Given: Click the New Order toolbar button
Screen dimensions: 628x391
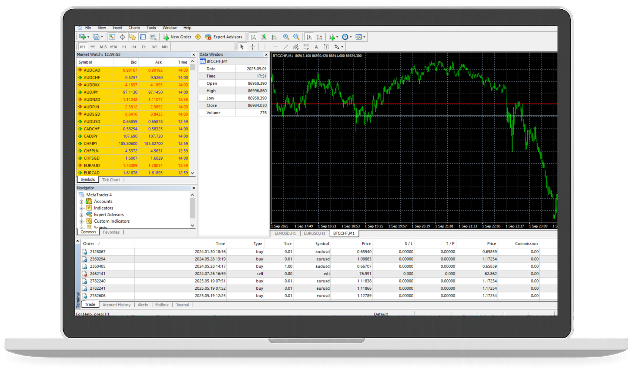Looking at the screenshot, I should 177,37.
